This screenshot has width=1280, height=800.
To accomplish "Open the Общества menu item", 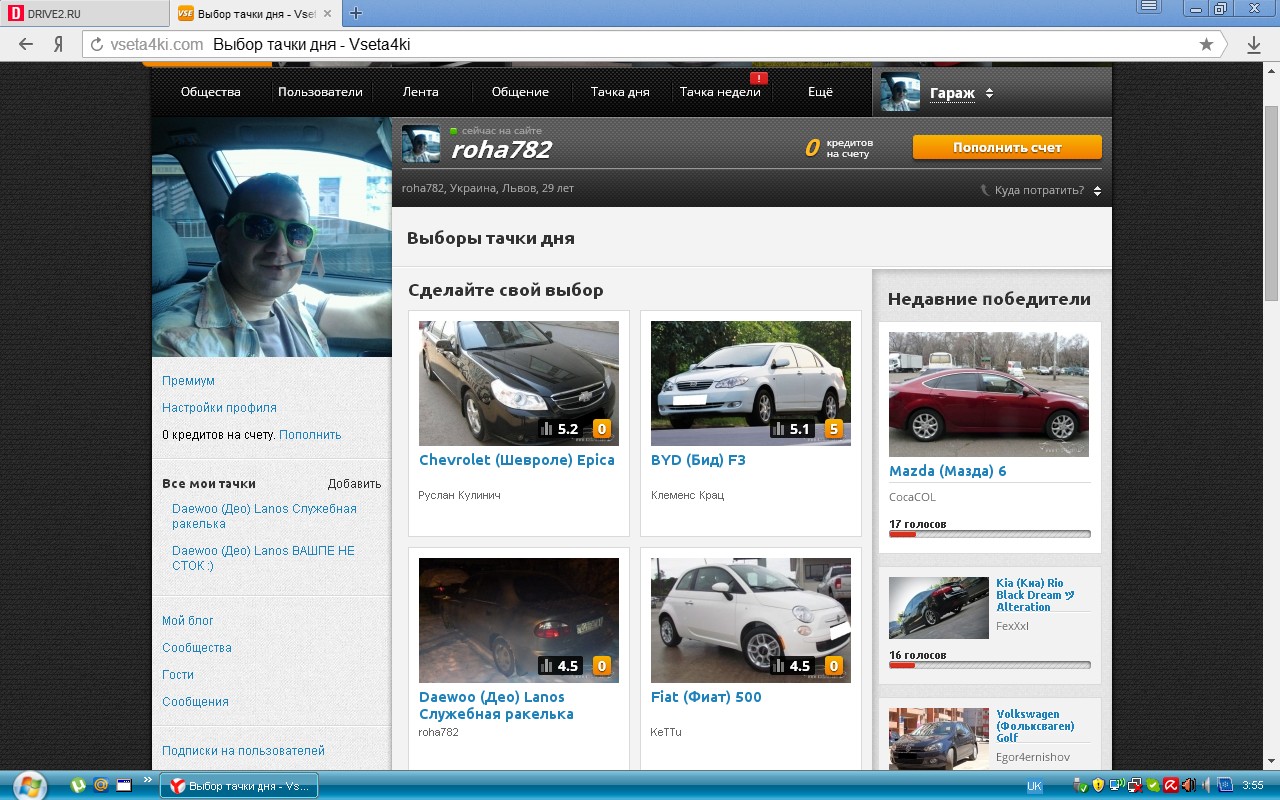I will click(211, 92).
